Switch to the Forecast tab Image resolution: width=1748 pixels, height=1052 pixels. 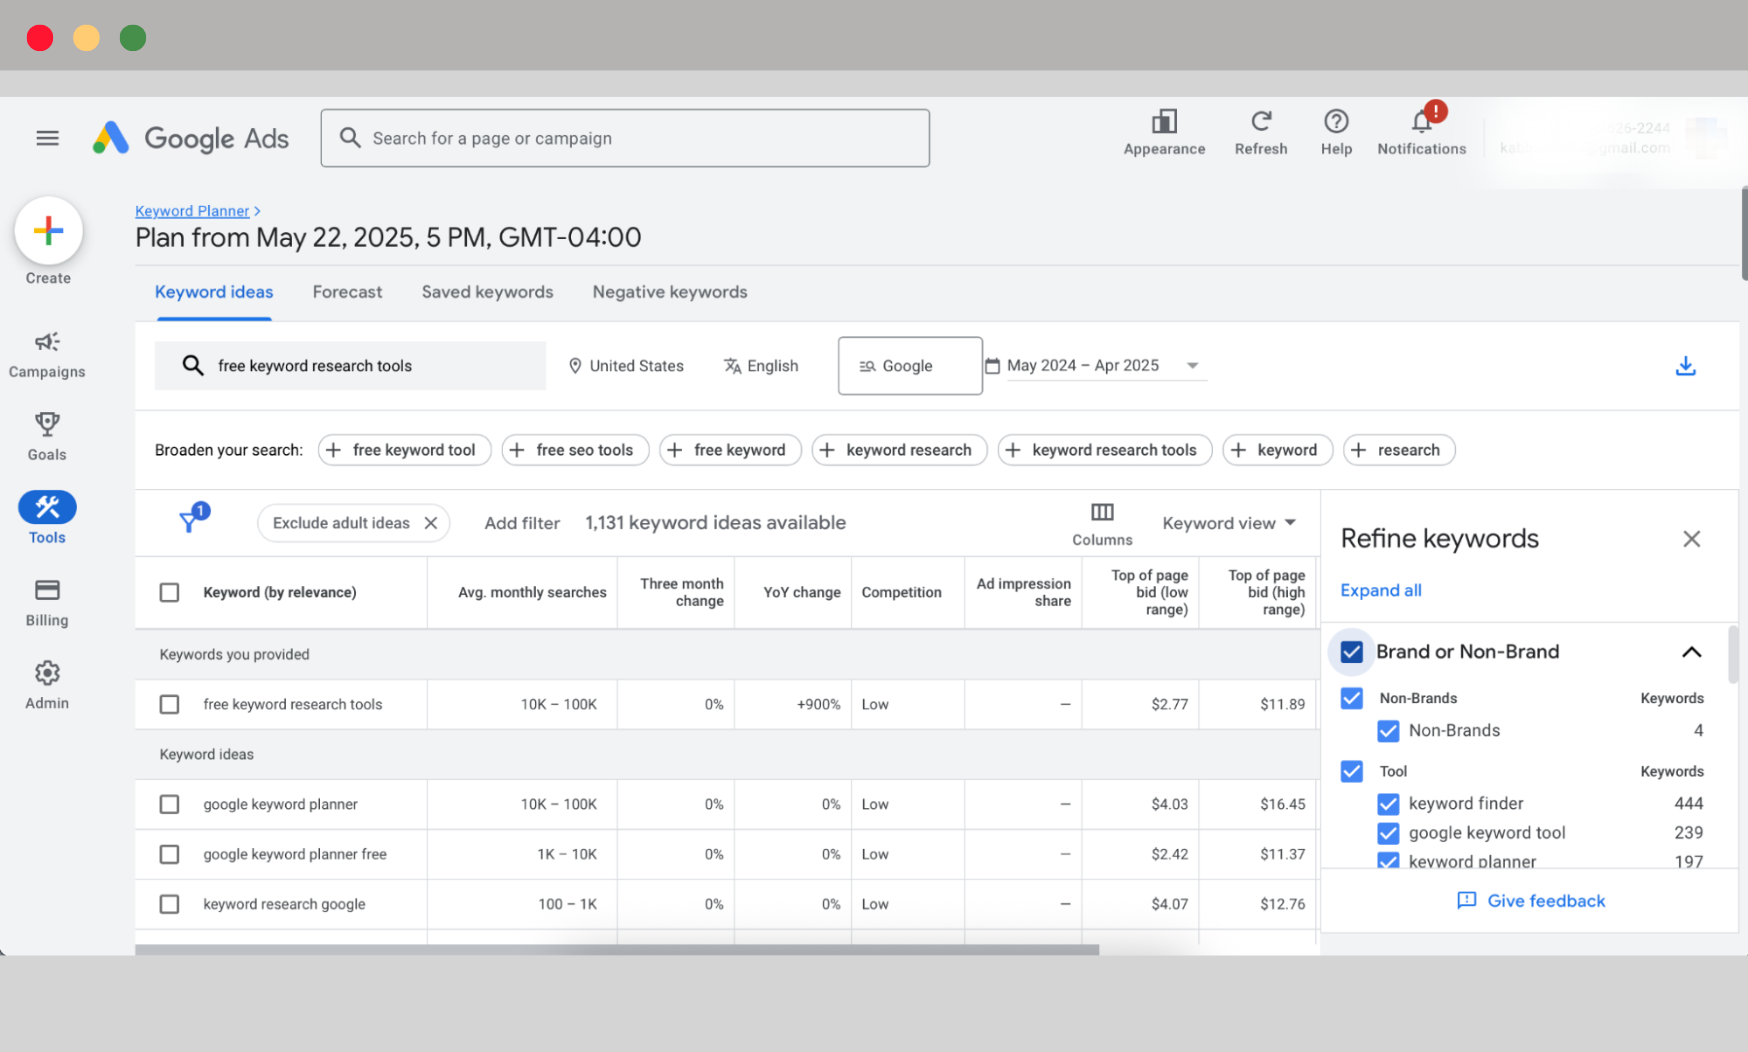[x=347, y=292]
